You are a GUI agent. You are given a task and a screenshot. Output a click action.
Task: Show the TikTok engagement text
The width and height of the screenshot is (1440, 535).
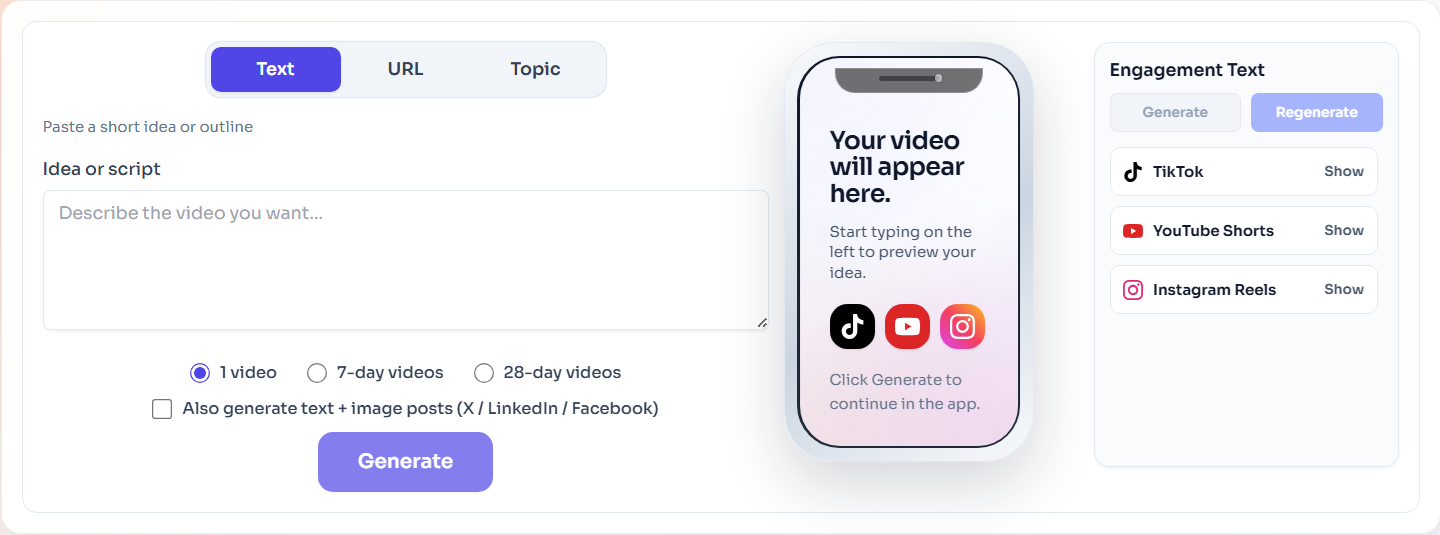click(1344, 171)
